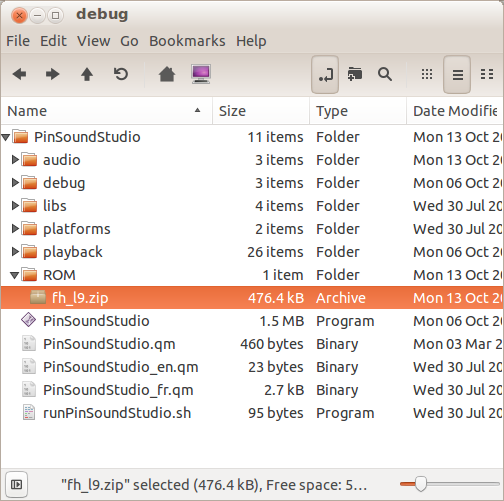Select the ROM folder icon
504x501 pixels.
29,275
